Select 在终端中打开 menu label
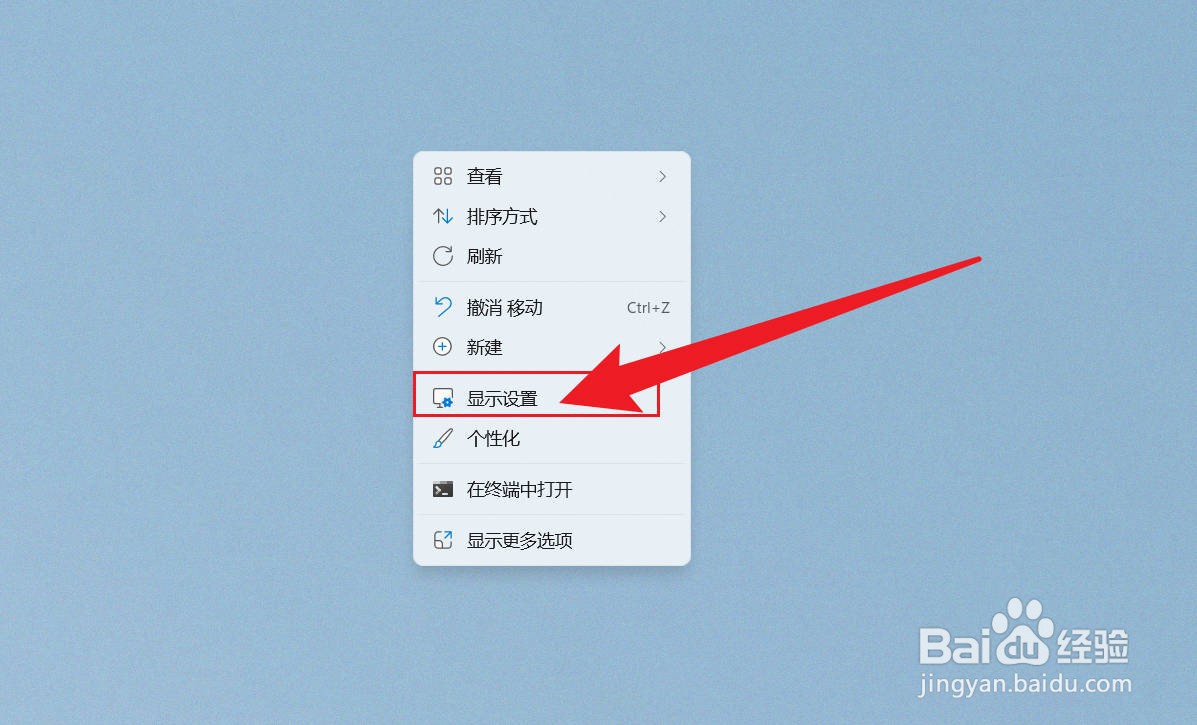 coord(519,489)
